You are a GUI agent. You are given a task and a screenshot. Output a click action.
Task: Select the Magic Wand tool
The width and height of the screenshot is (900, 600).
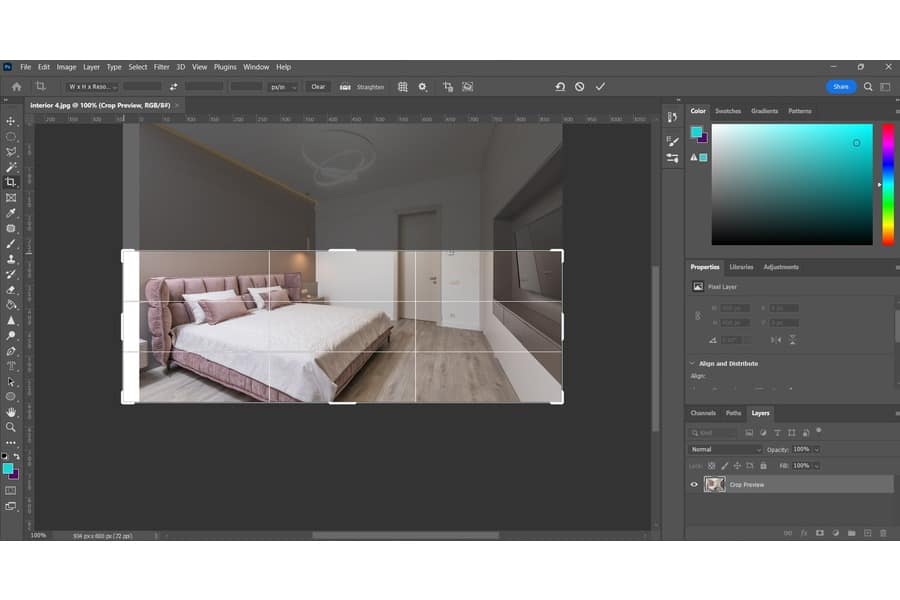[x=11, y=167]
